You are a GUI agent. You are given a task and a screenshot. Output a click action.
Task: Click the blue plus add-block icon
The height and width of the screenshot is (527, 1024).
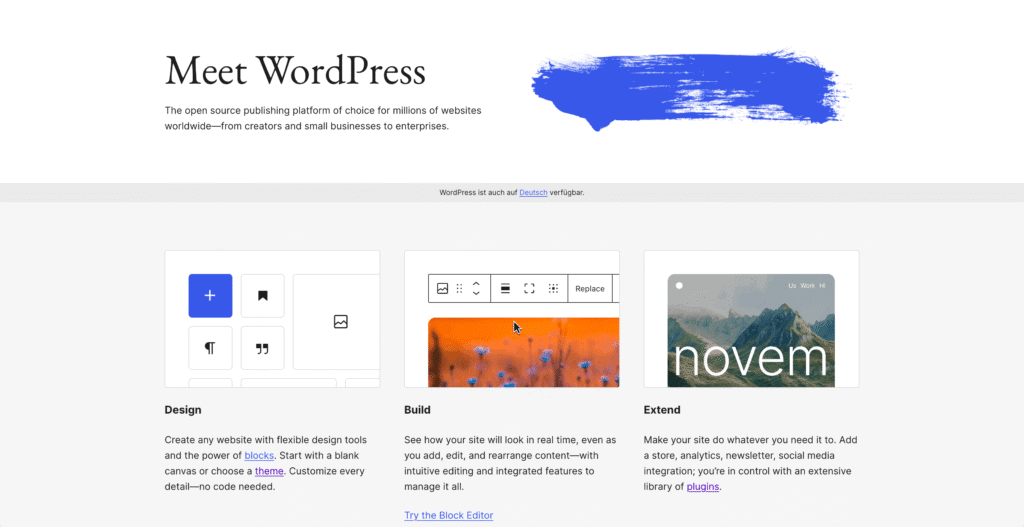pos(210,296)
